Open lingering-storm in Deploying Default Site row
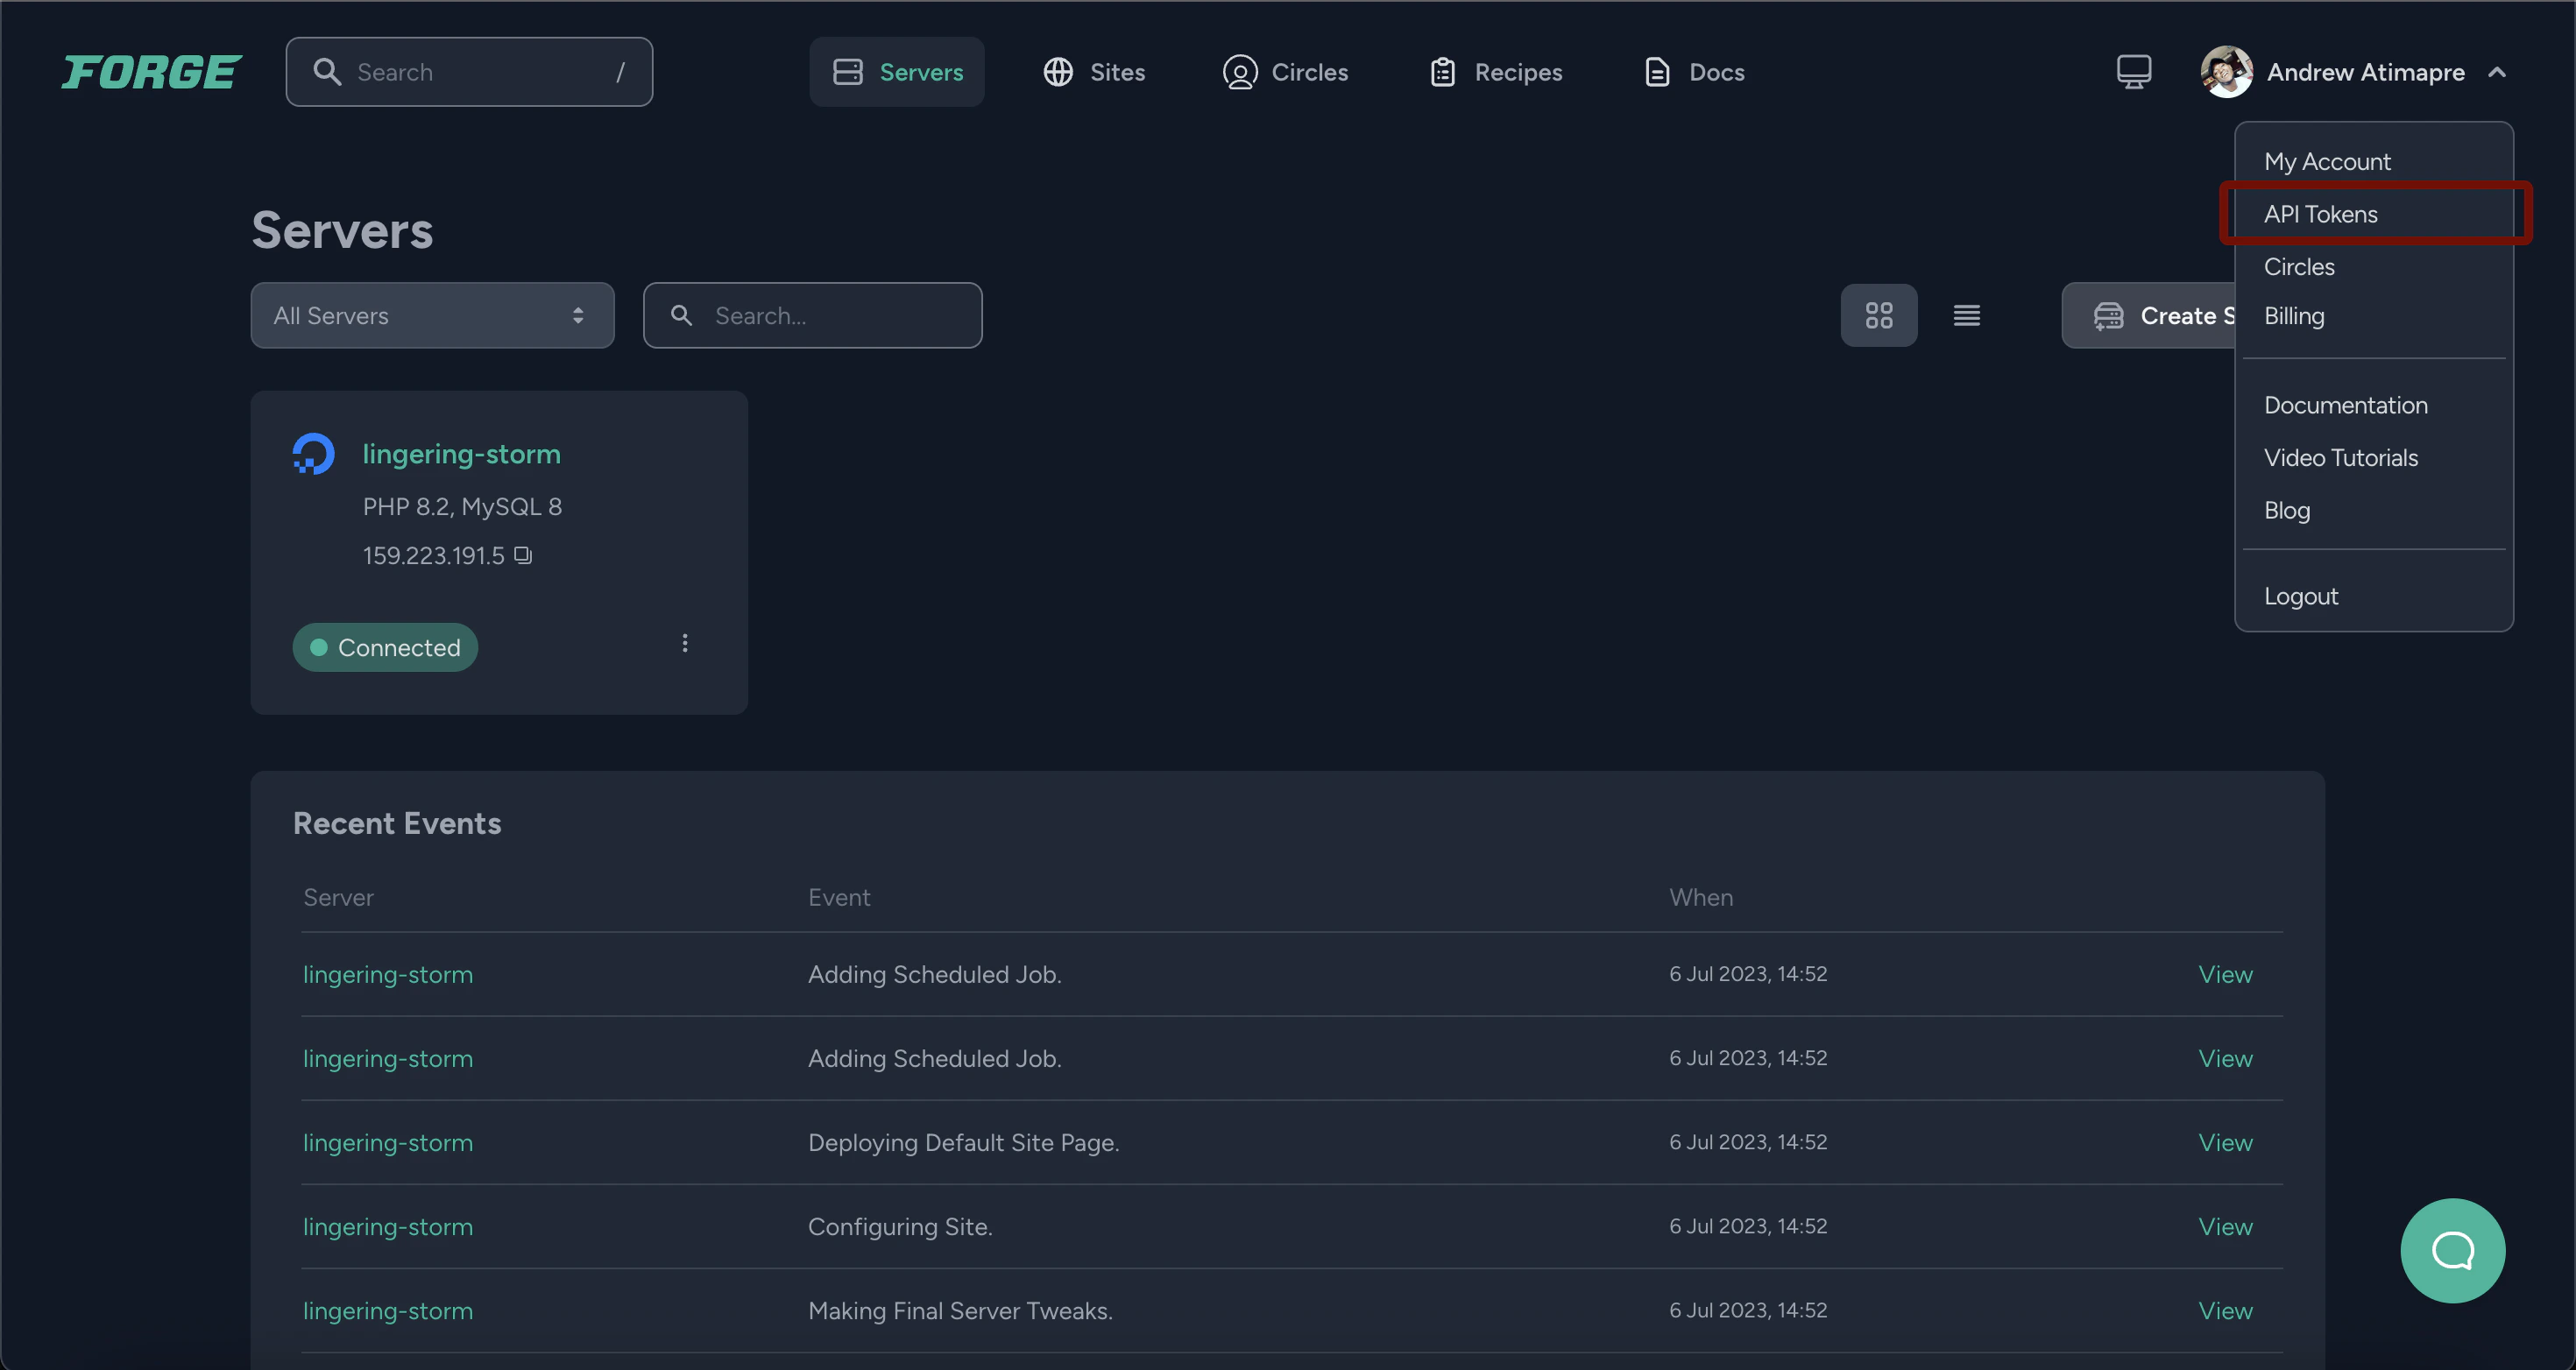Viewport: 2576px width, 1370px height. pos(388,1142)
